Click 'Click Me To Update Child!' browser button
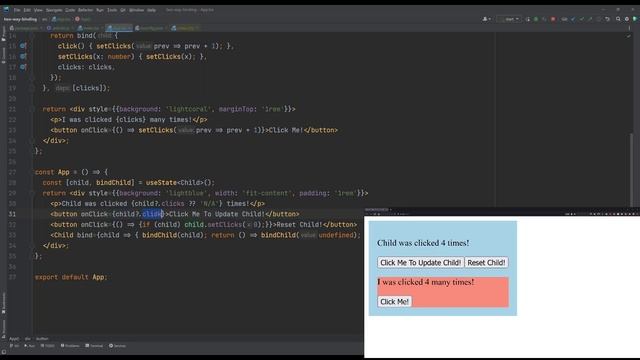This screenshot has width=640, height=360. click(x=420, y=262)
